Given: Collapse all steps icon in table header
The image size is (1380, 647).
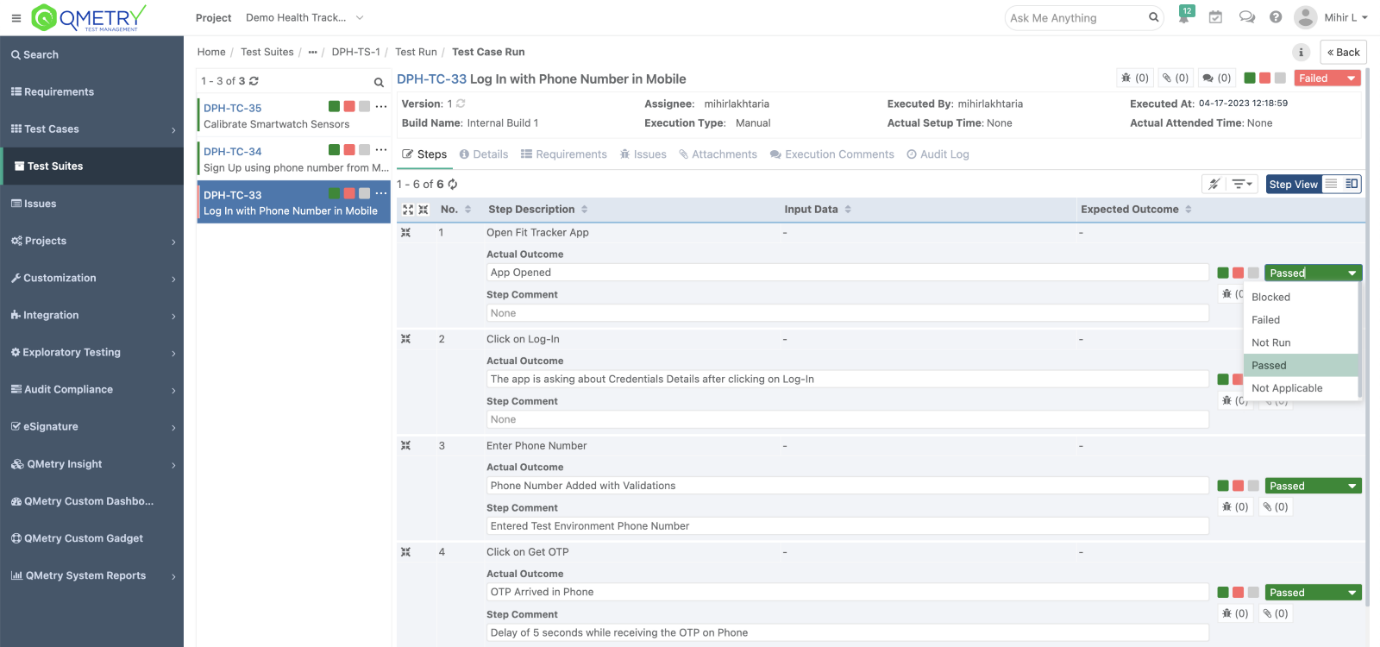Looking at the screenshot, I should [423, 209].
